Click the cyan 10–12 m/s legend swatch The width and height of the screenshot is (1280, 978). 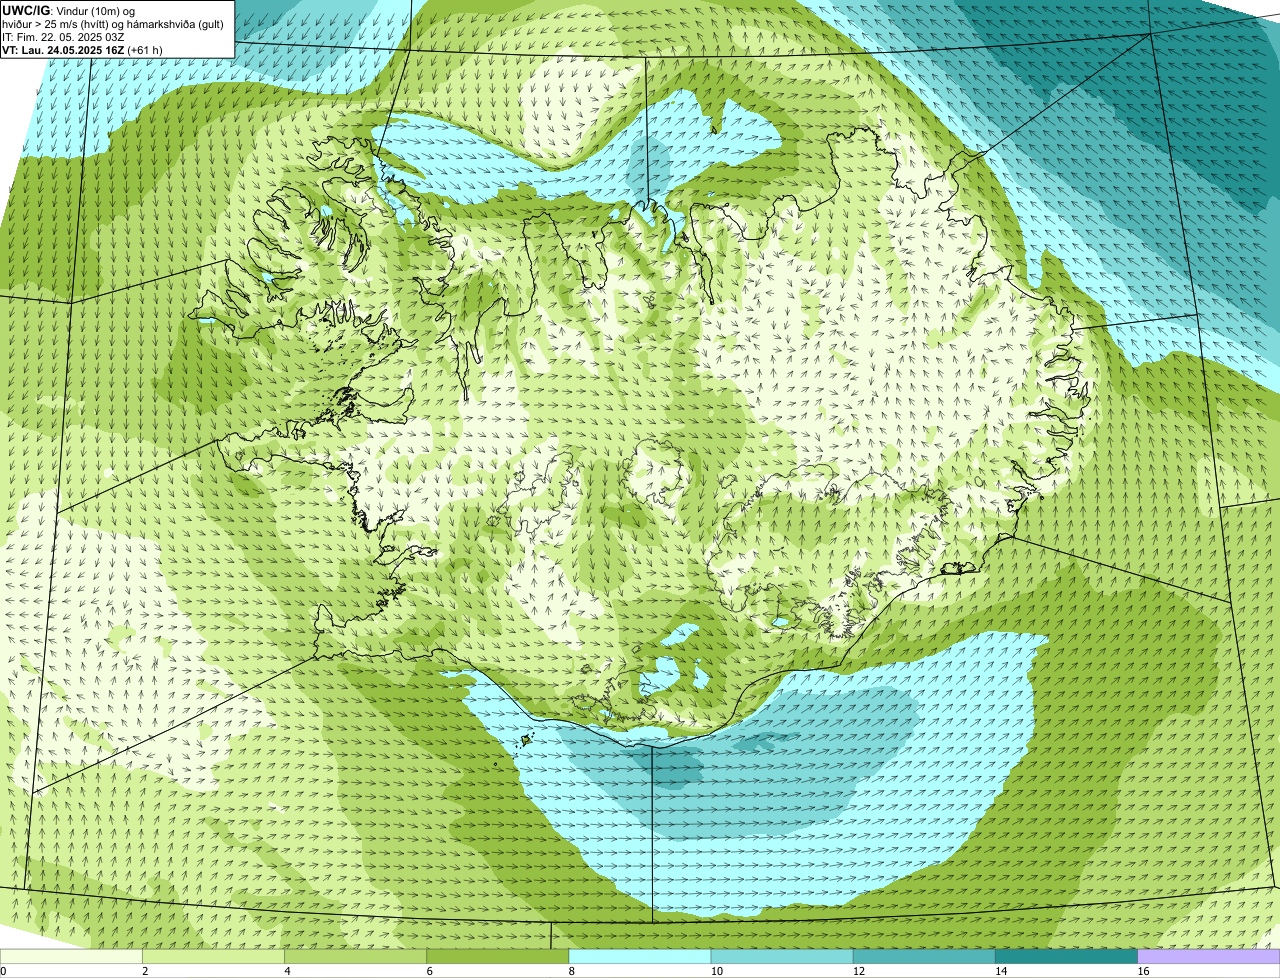782,957
